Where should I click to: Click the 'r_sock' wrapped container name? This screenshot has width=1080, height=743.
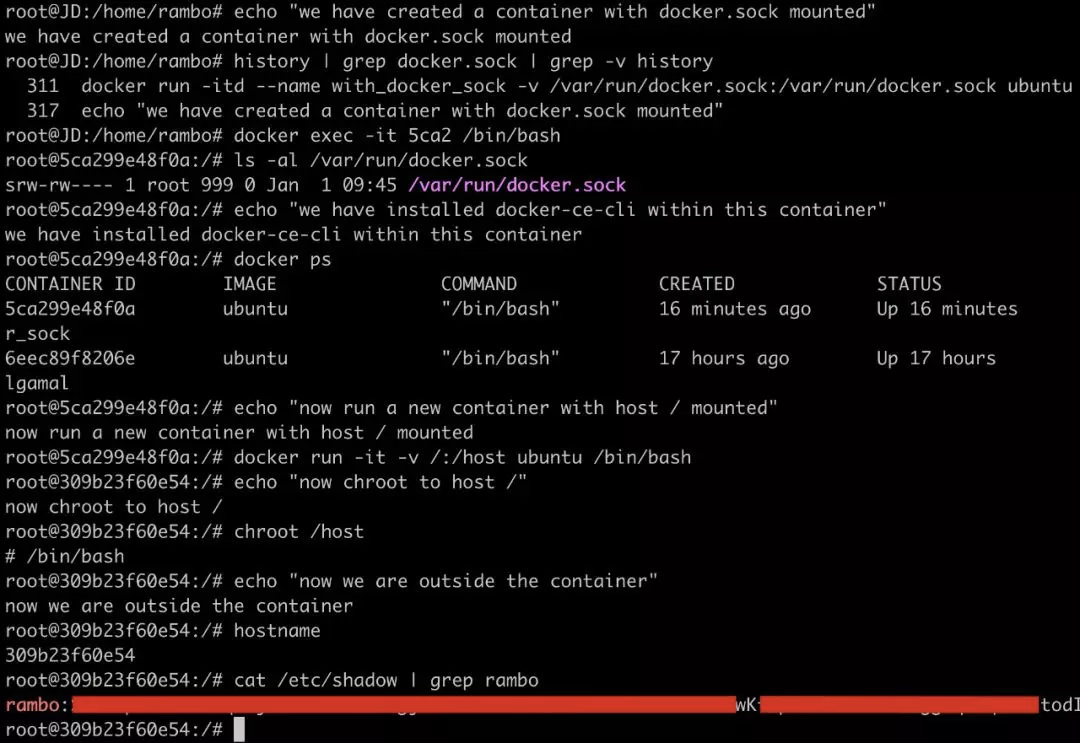[x=37, y=333]
